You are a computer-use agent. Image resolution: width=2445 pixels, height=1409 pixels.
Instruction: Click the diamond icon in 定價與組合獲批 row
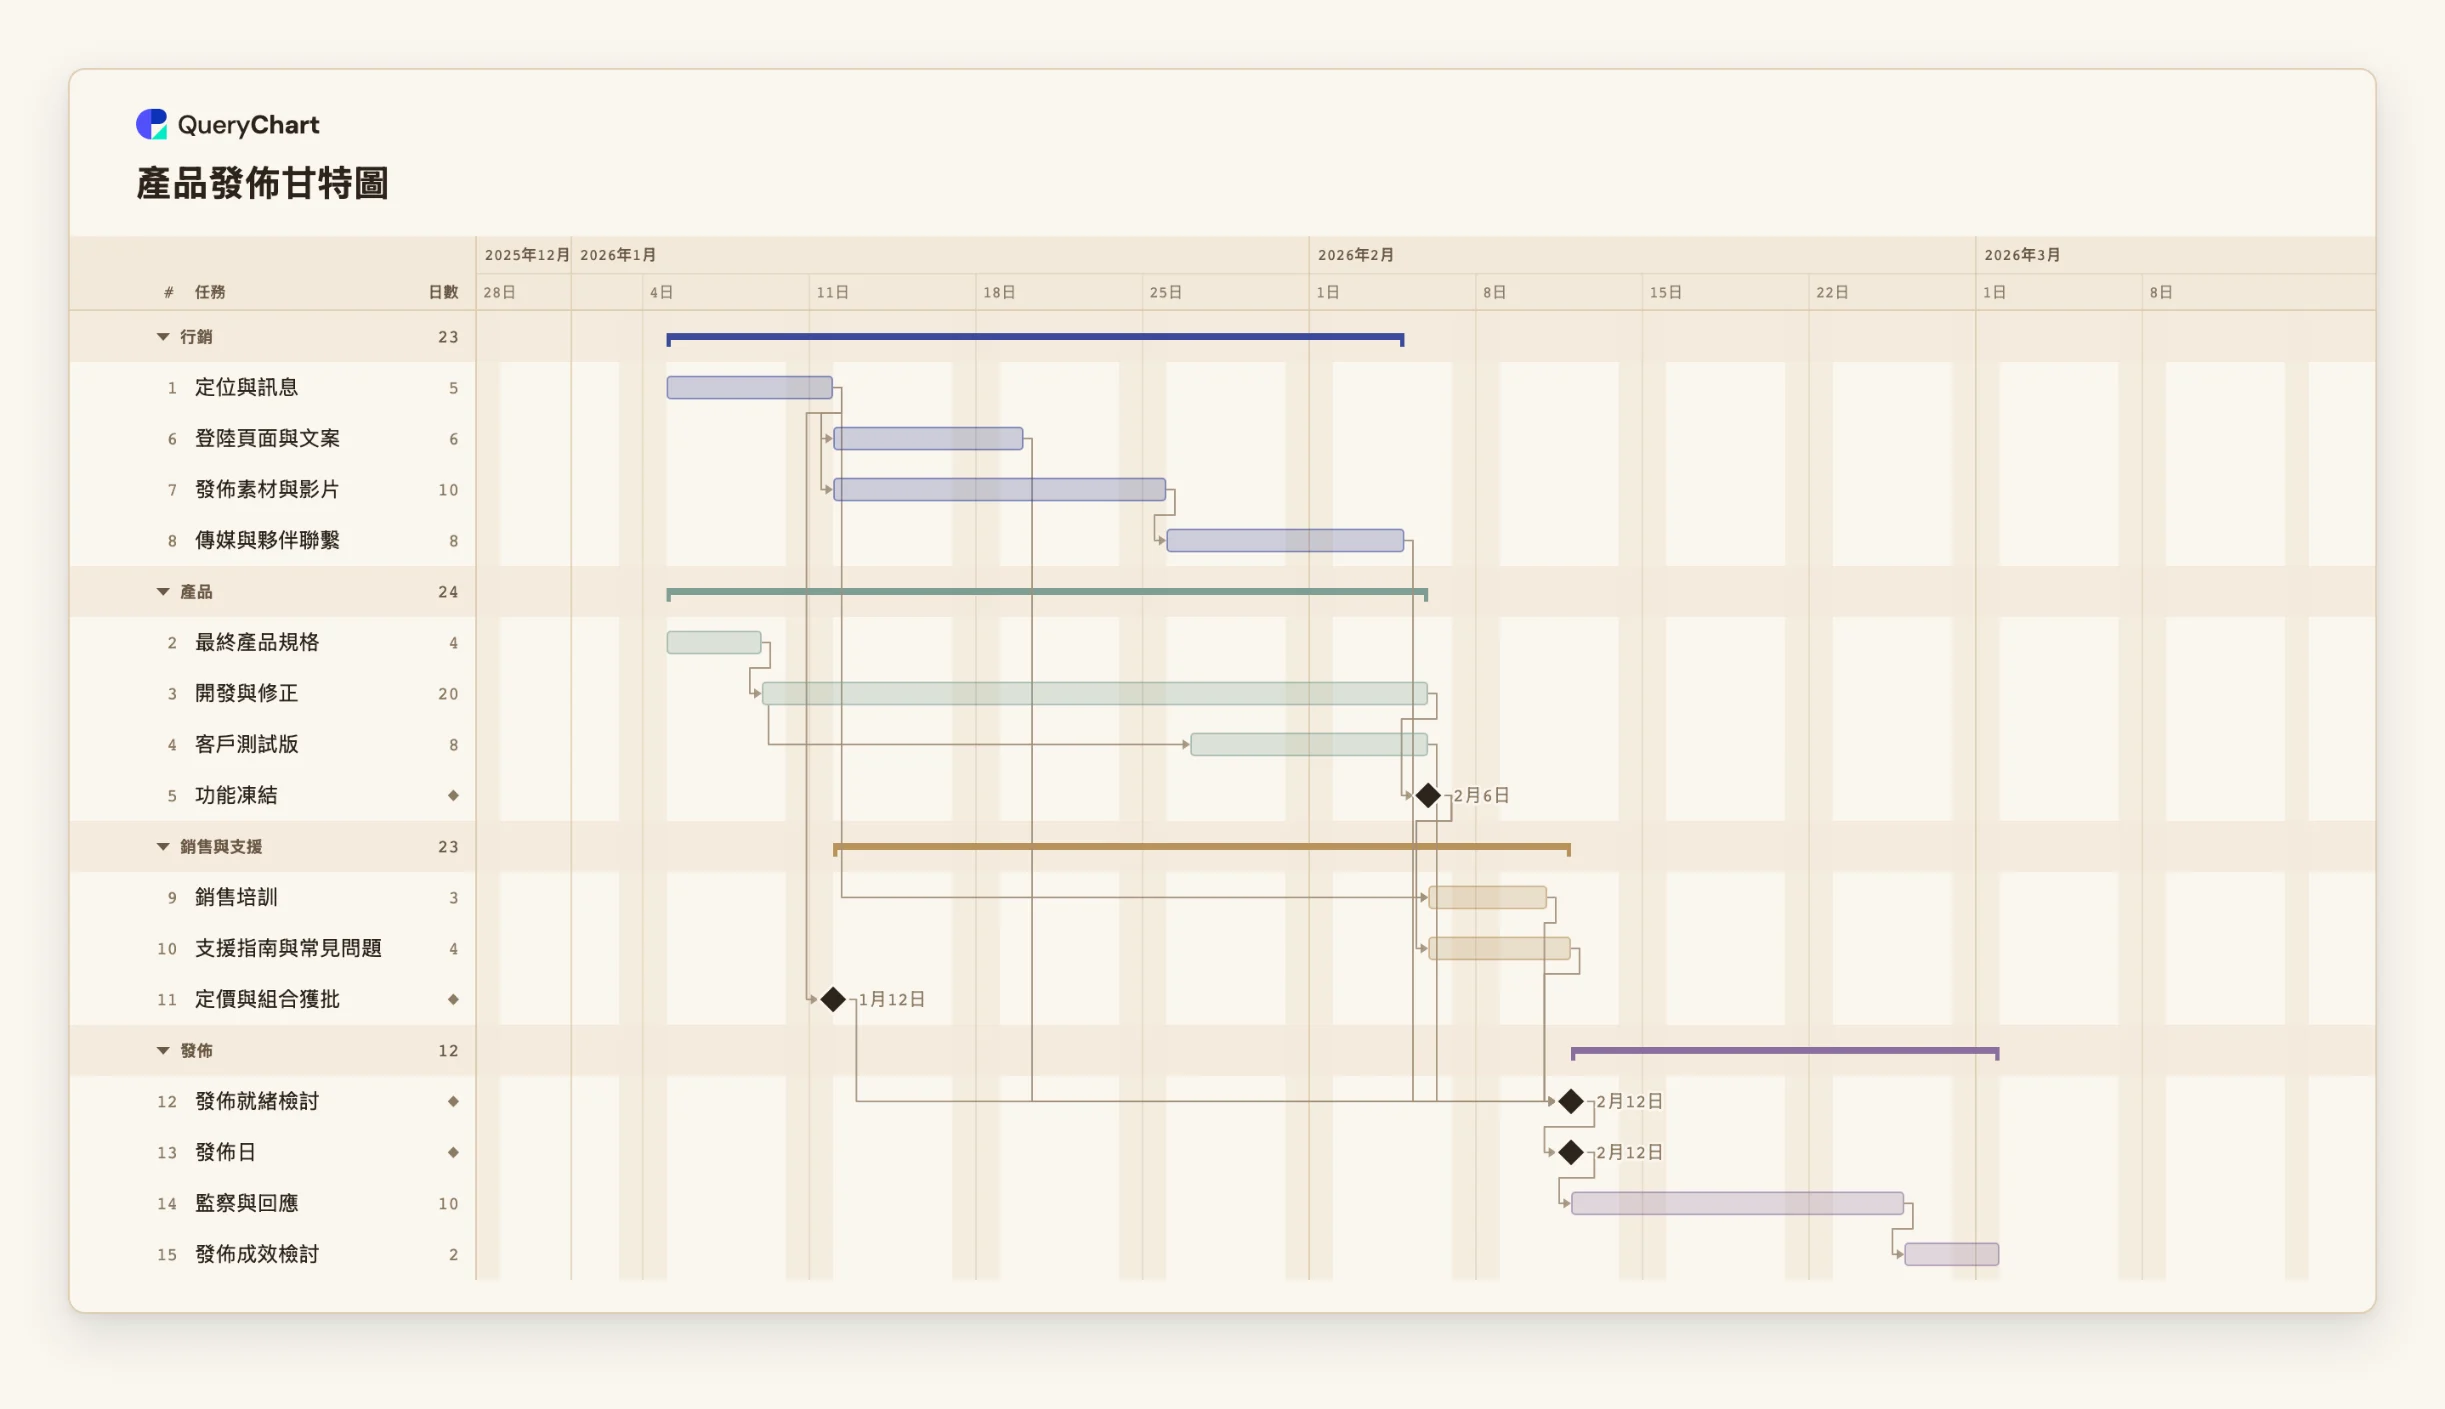click(x=453, y=1000)
